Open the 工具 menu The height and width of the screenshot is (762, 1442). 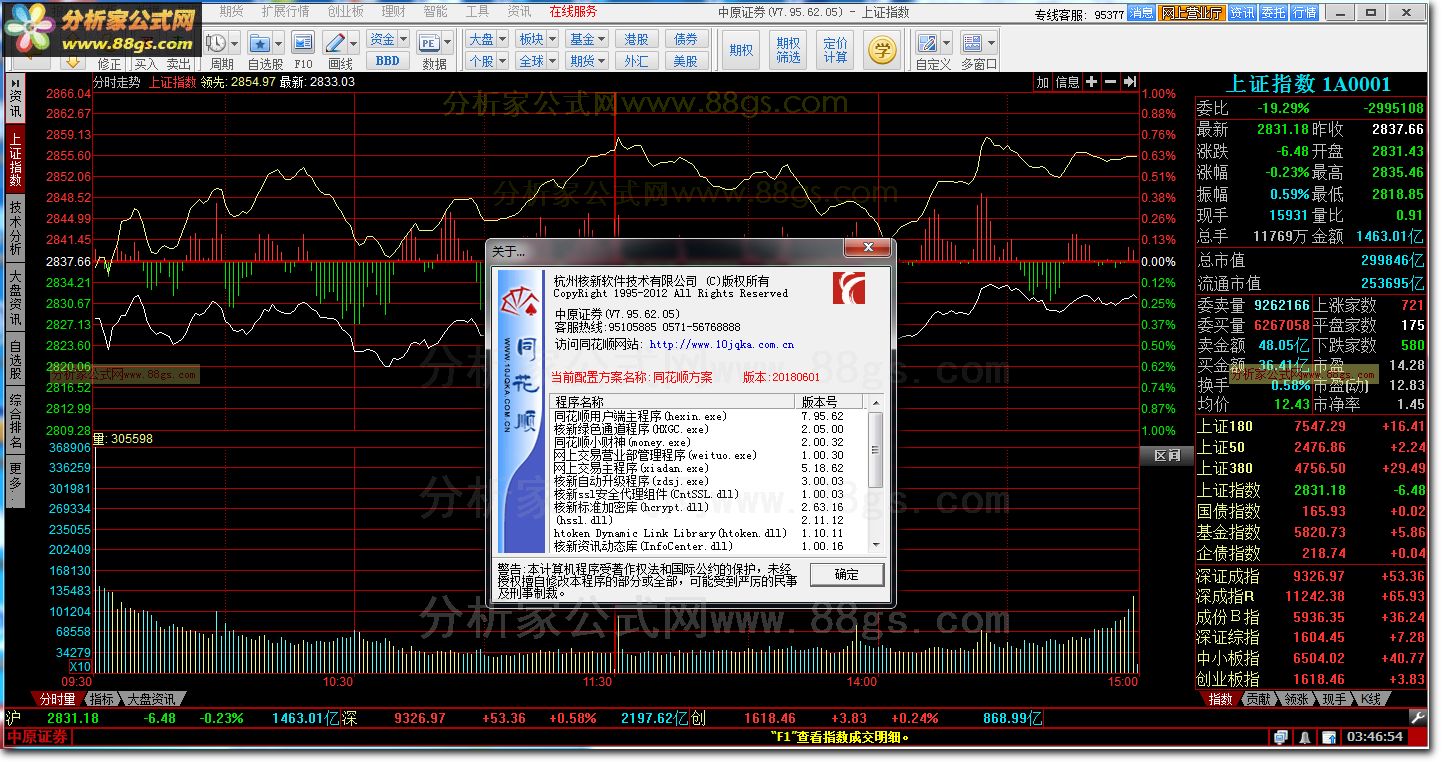pos(478,11)
